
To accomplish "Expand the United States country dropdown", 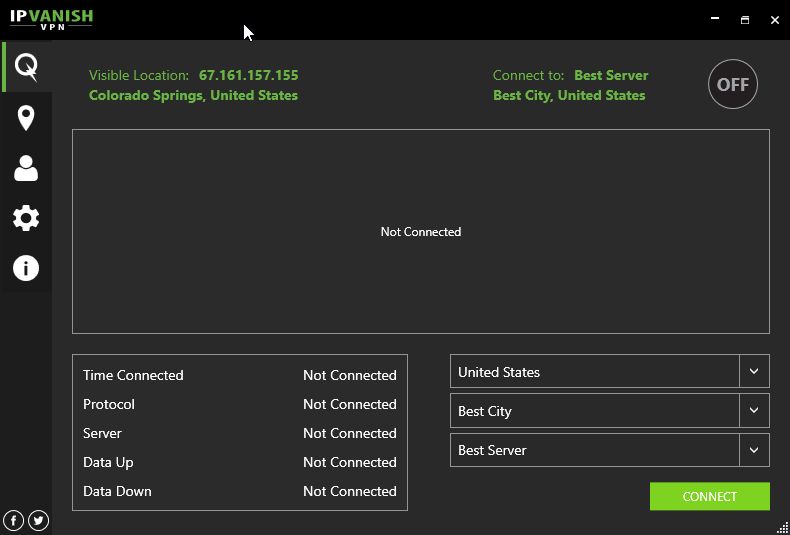I will 754,372.
